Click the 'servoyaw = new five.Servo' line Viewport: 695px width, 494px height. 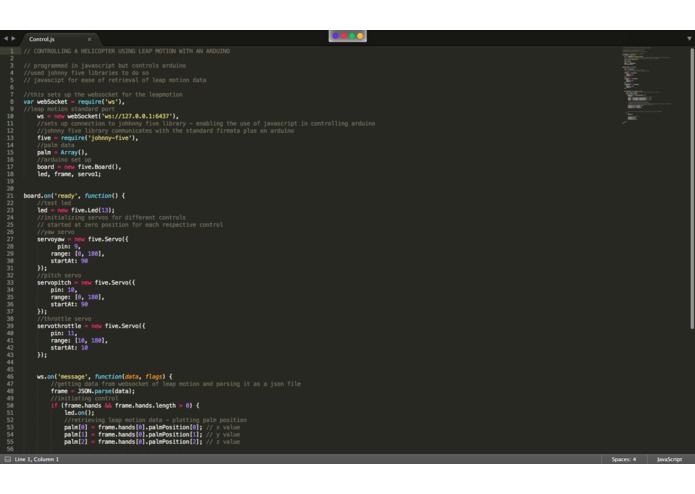tap(83, 239)
